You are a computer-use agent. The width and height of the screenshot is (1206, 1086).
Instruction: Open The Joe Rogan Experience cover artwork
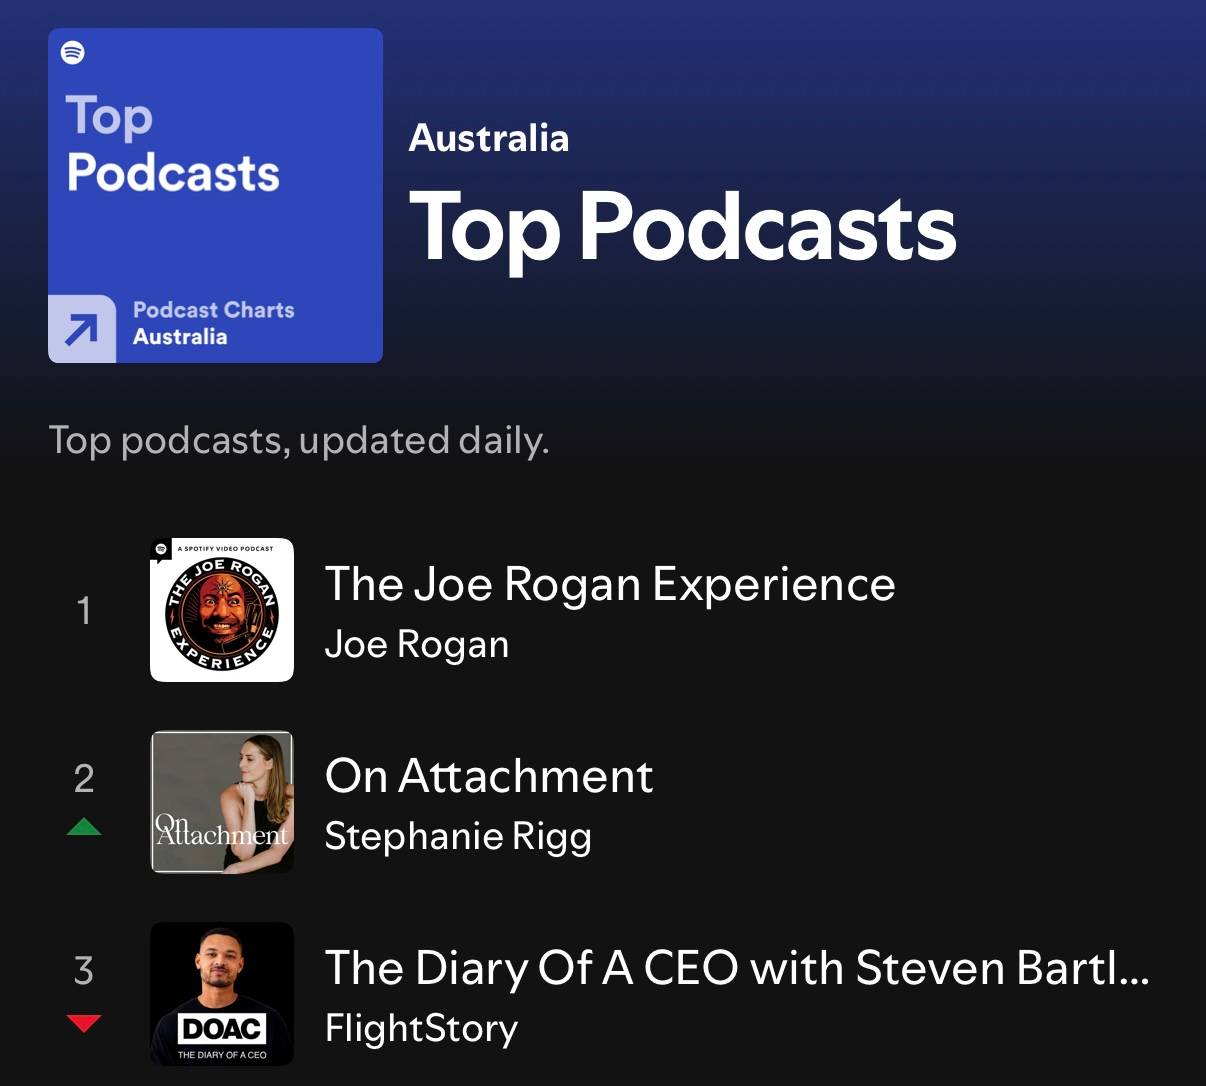pyautogui.click(x=222, y=612)
